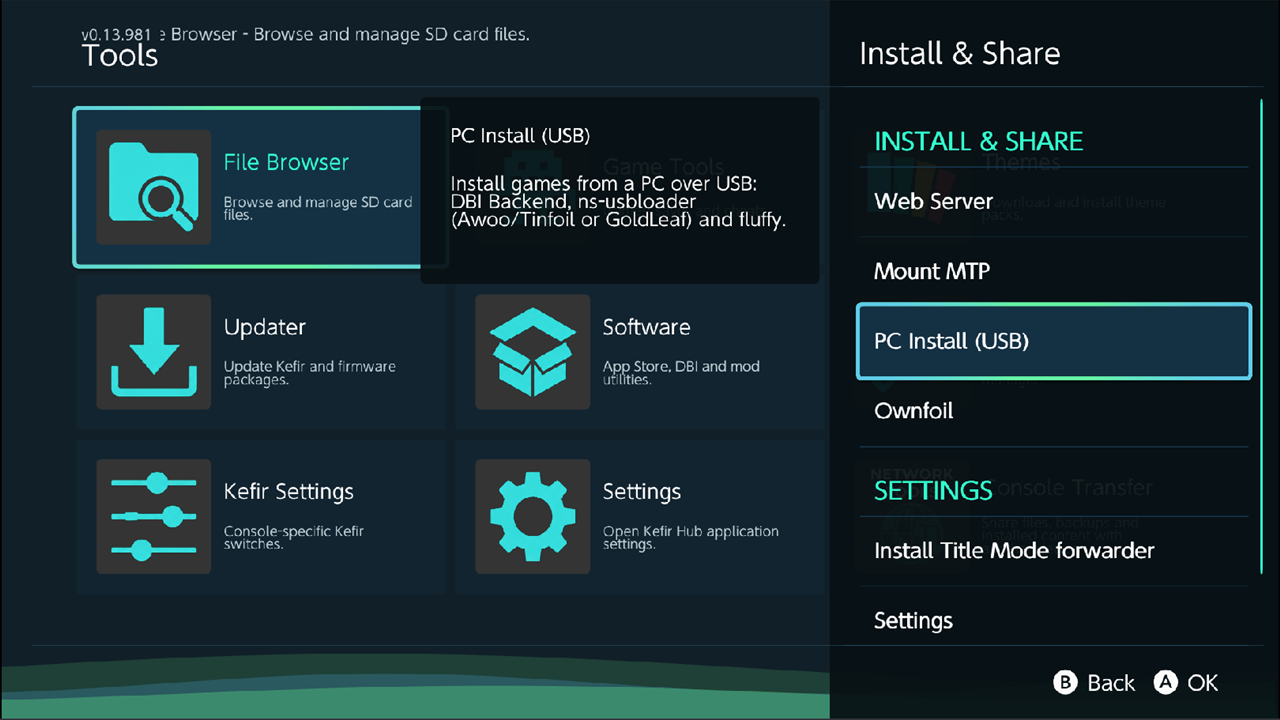This screenshot has height=720, width=1280.
Task: Click the "Tools" page heading
Action: 120,56
